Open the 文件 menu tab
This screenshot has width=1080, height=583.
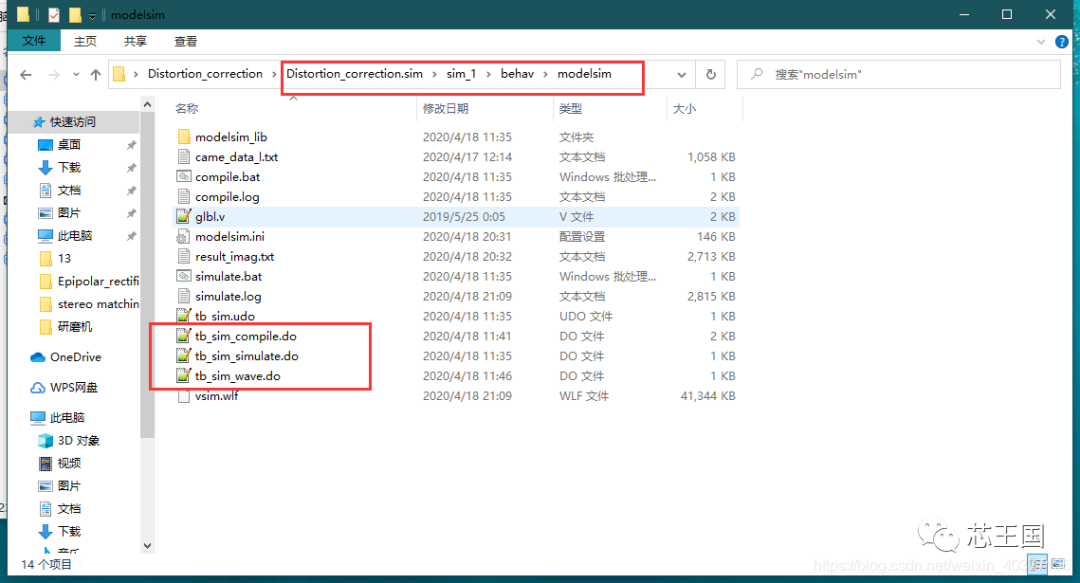coord(34,41)
